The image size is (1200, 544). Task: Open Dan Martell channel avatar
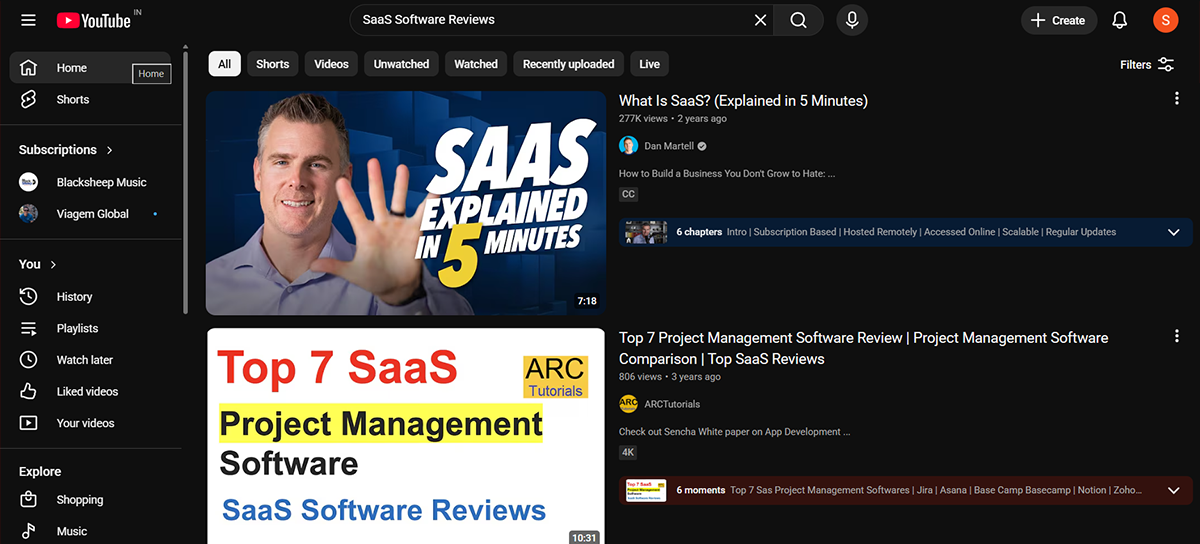click(x=628, y=146)
